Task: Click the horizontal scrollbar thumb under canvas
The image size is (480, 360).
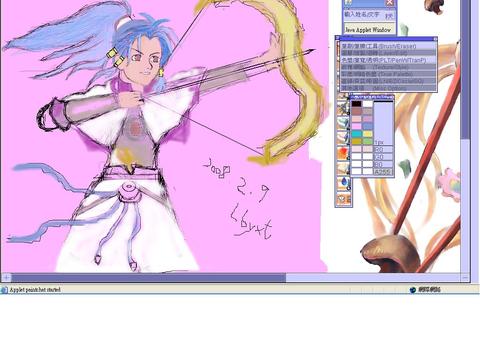Action: (149, 278)
